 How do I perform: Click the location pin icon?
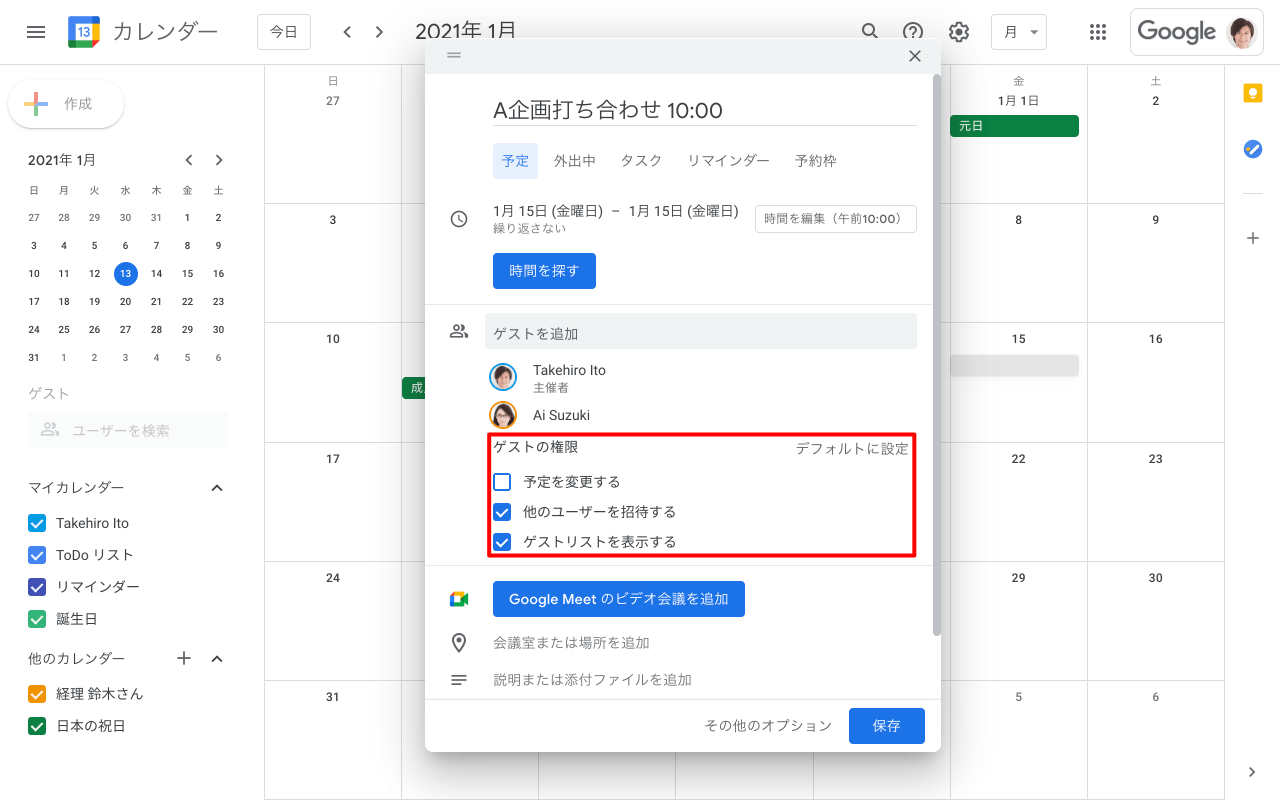click(459, 642)
